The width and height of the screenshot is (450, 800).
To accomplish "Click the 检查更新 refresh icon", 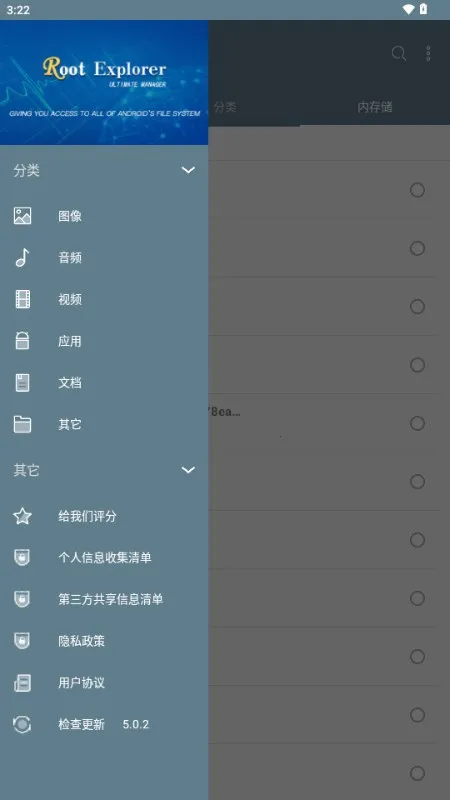I will (x=22, y=724).
